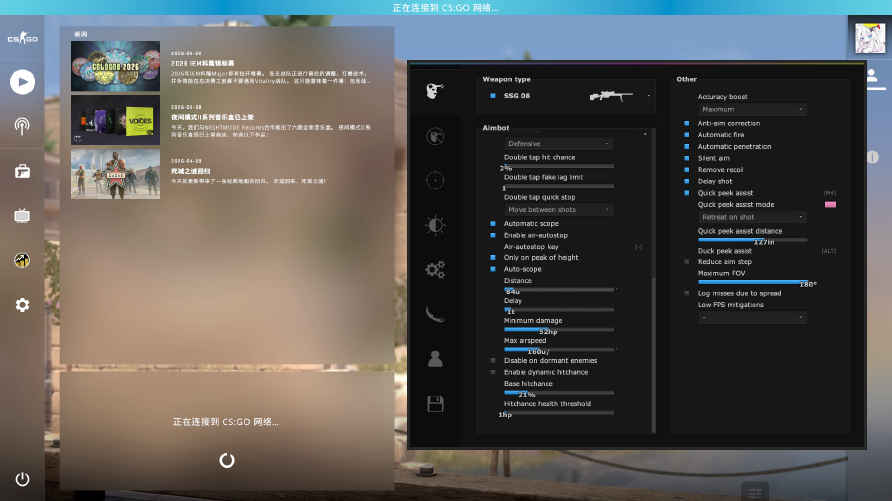This screenshot has height=501, width=892.
Task: Toggle the Quick peek assist checkbox
Action: (x=687, y=193)
